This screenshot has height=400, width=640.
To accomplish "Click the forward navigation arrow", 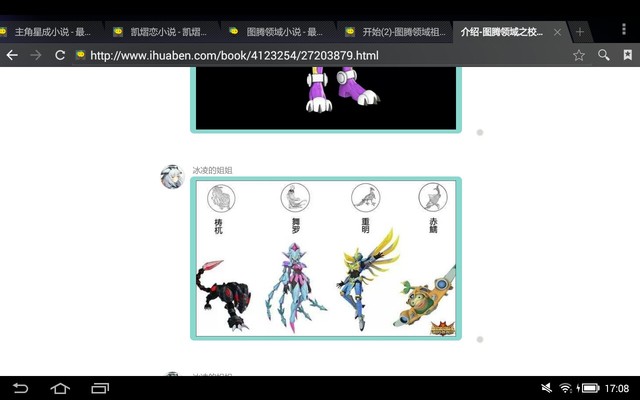I will point(36,55).
